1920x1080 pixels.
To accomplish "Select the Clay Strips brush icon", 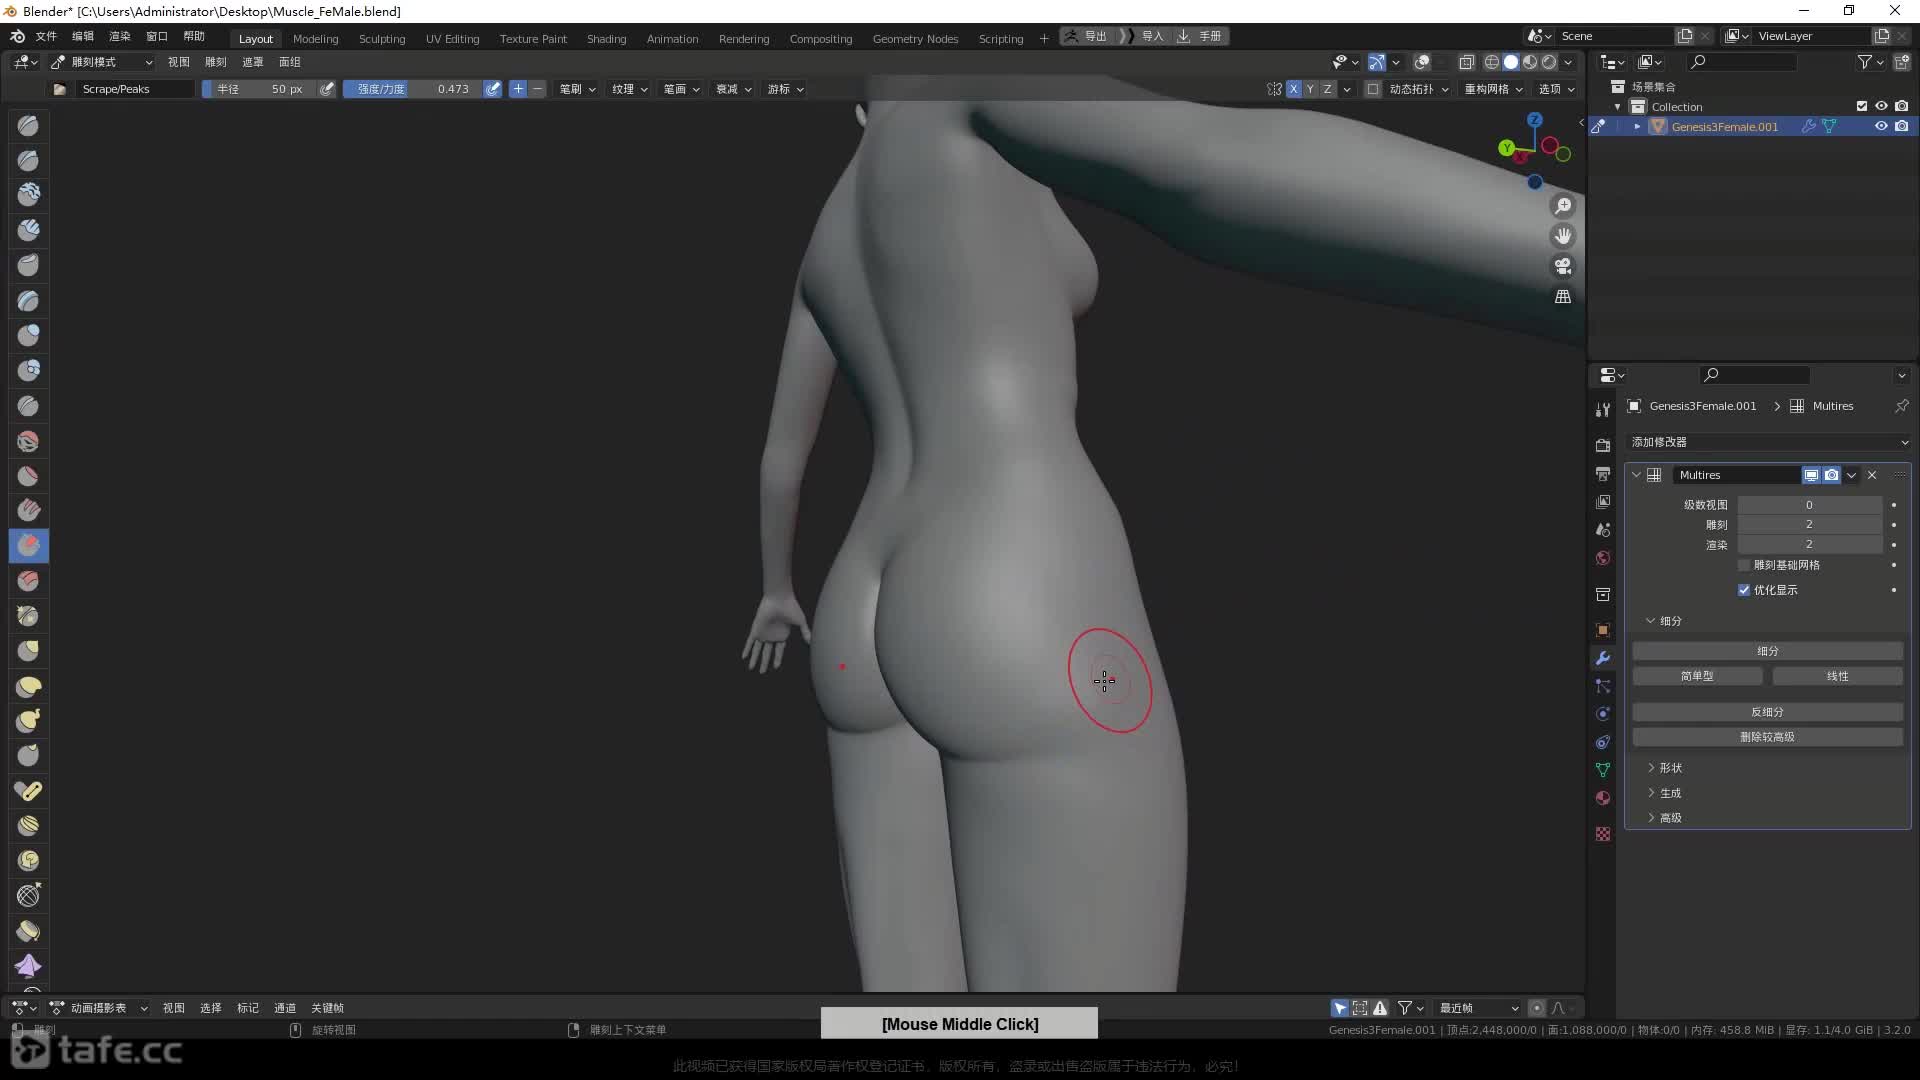I will coord(28,230).
